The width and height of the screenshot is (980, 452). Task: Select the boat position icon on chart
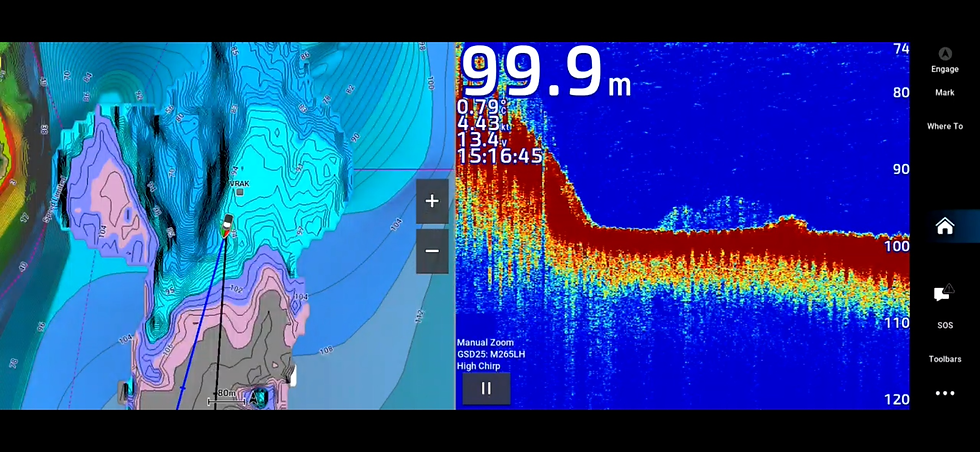click(227, 226)
